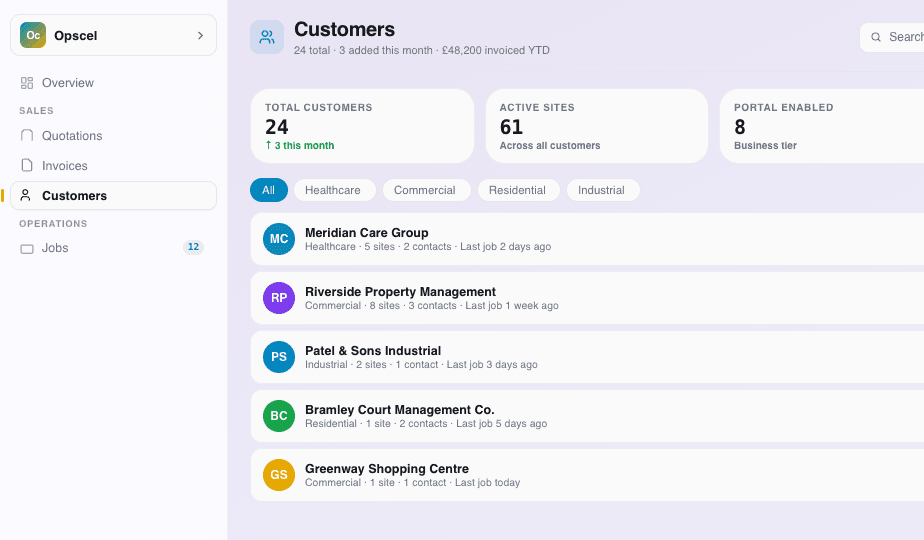Click Meridian details 'Last job 2 days ago'
Screen dimensions: 924x540
(506, 246)
